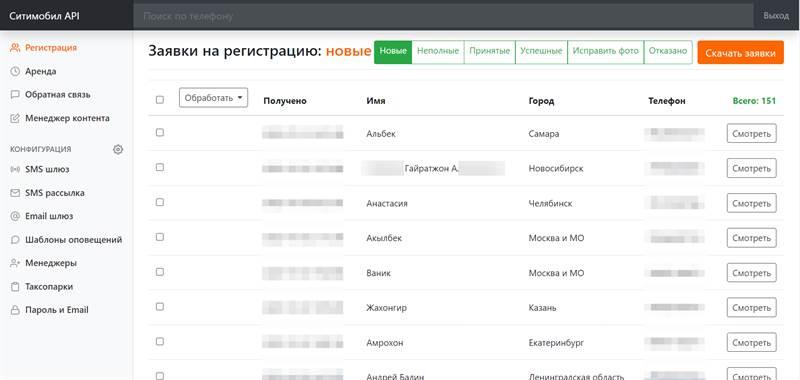Open Регистрация in the sidebar
This screenshot has width=800, height=380.
tap(51, 48)
